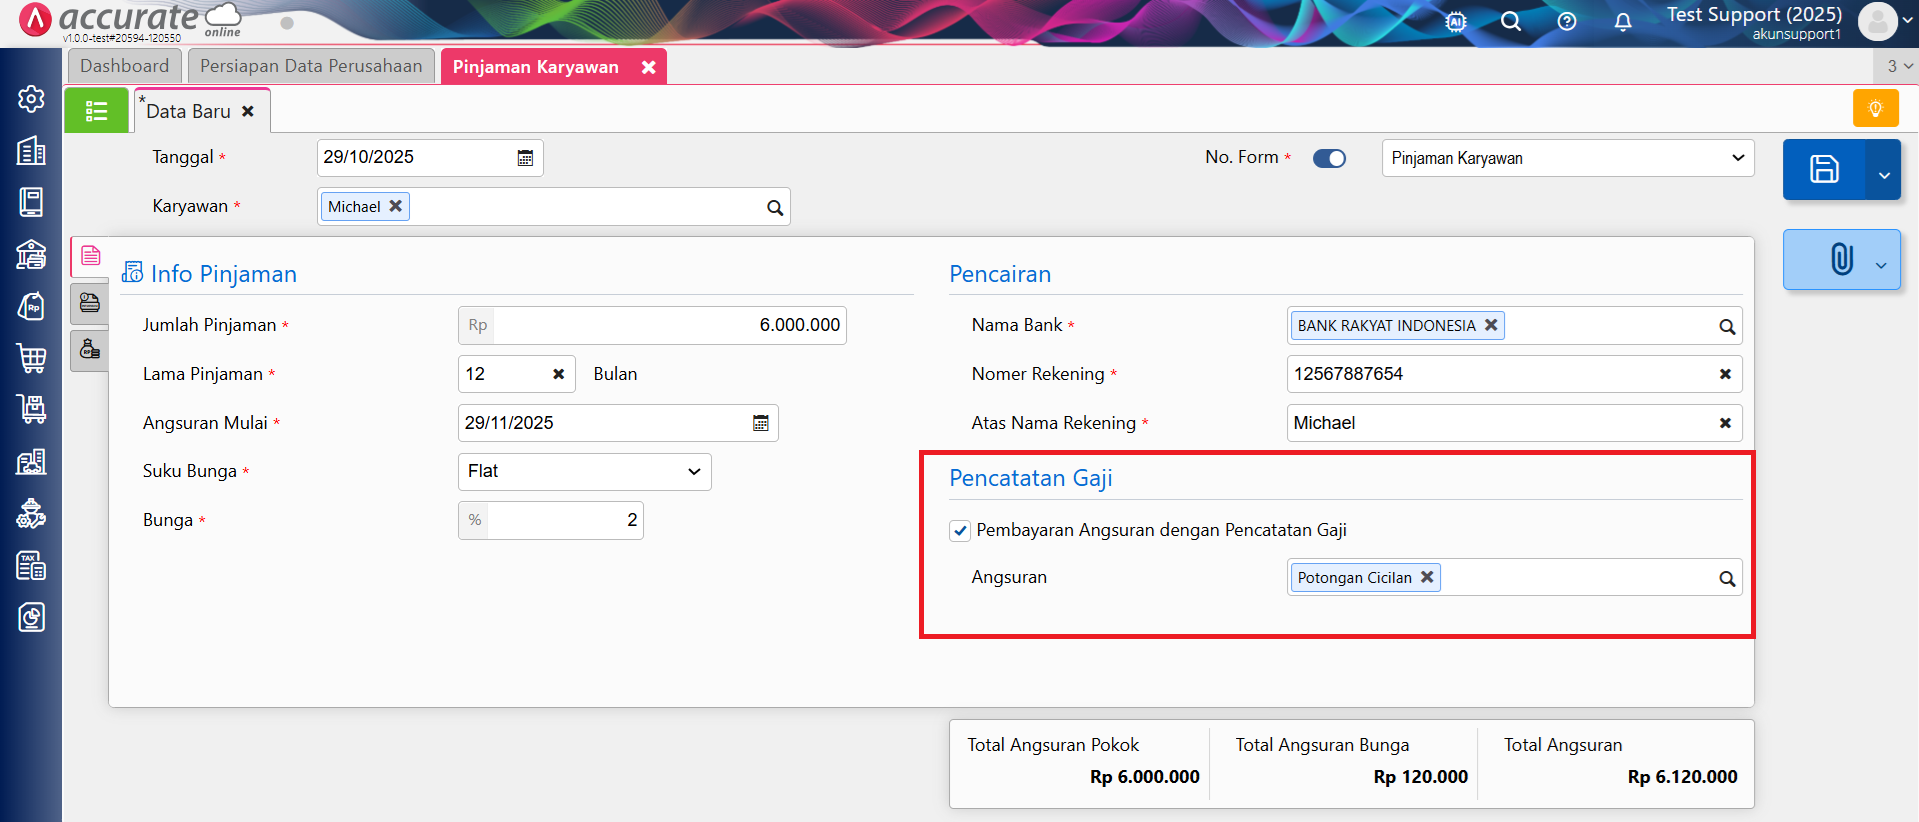Toggle the No. Form automatic numbering switch
Screen dimensions: 1919x822
[x=1329, y=159]
